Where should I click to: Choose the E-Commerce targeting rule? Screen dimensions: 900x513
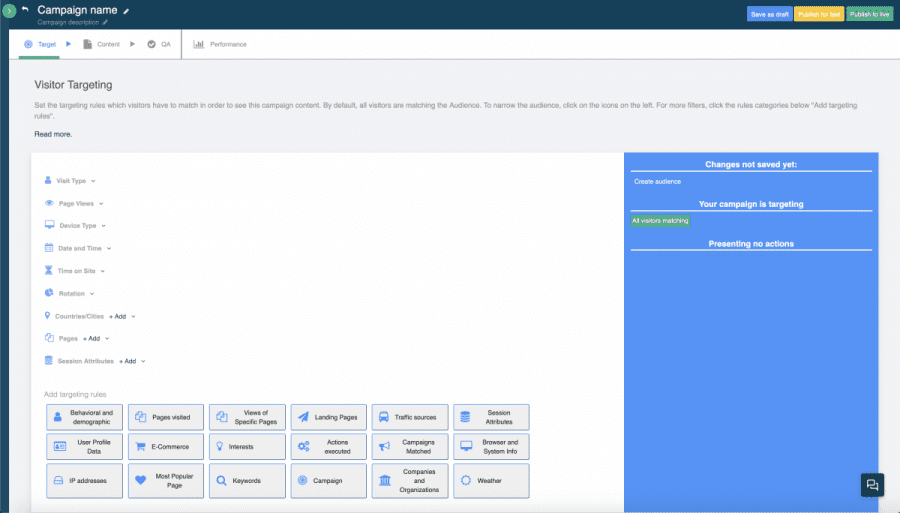[x=165, y=447]
